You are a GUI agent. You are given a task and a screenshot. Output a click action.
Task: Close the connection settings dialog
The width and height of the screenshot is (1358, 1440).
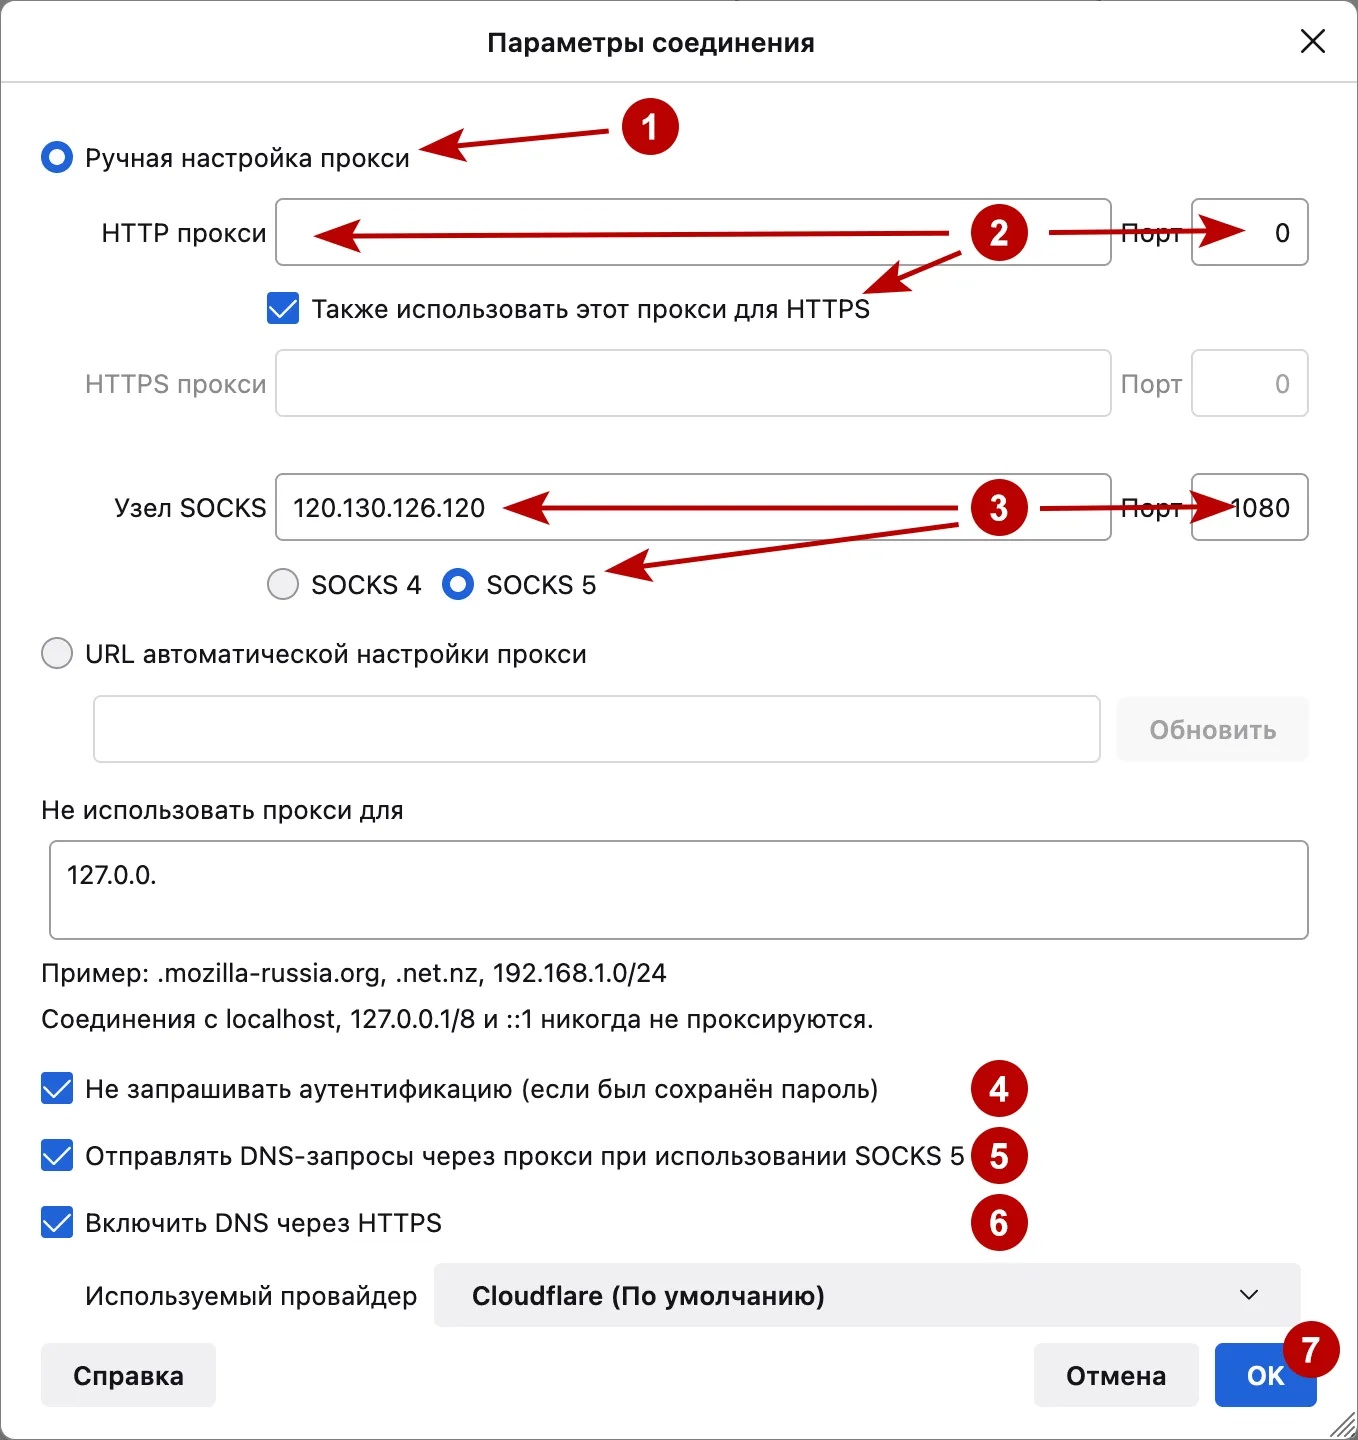pos(1314,42)
